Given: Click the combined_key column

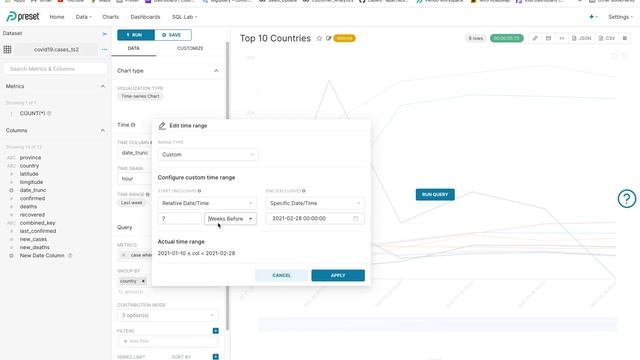Looking at the screenshot, I should point(38,223).
